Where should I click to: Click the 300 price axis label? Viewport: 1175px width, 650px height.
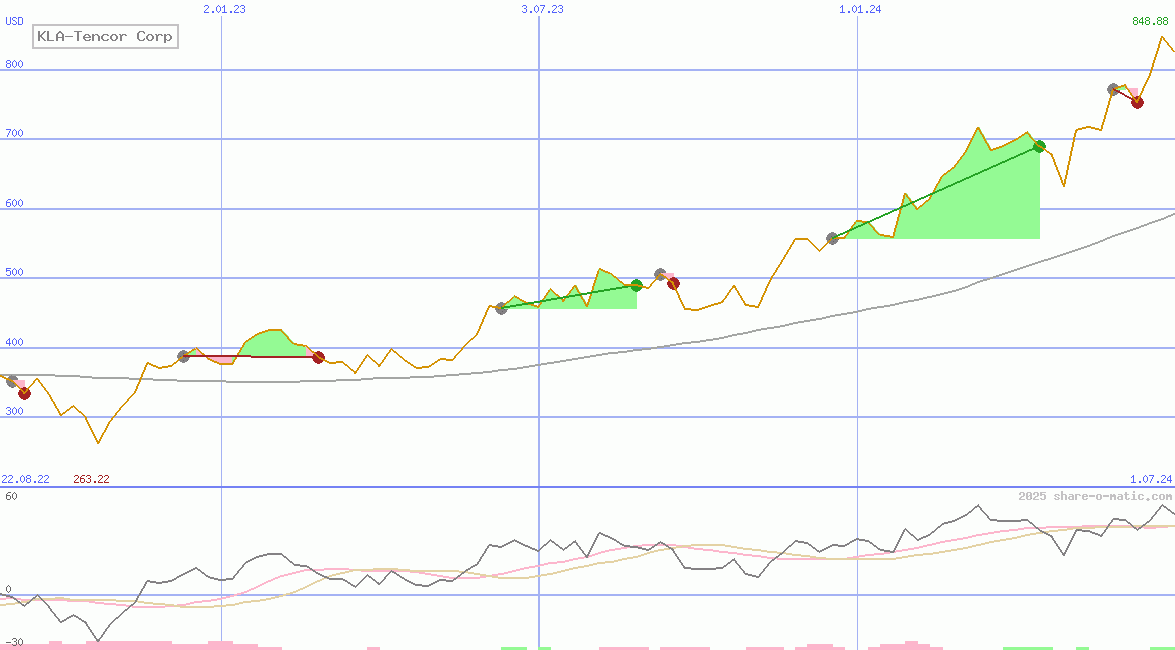pyautogui.click(x=14, y=411)
